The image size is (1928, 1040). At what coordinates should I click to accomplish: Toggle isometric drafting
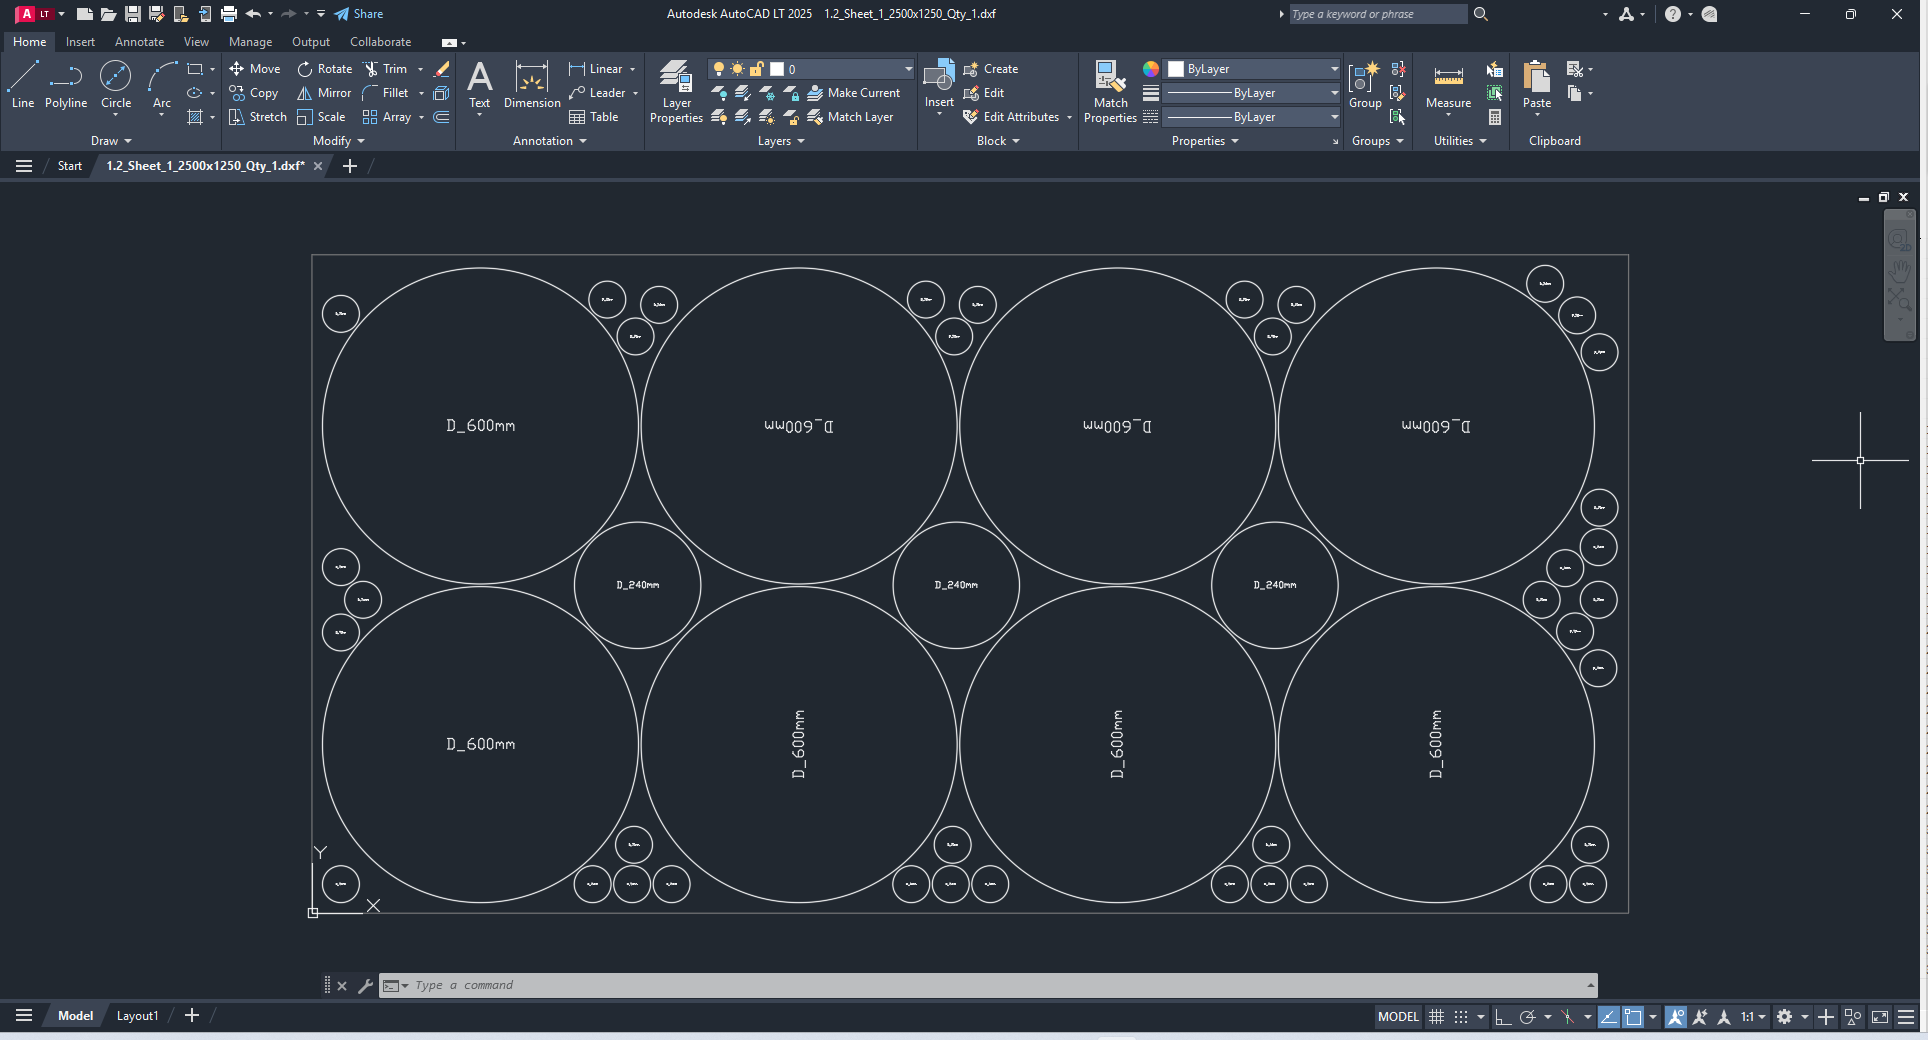pos(1567,1017)
